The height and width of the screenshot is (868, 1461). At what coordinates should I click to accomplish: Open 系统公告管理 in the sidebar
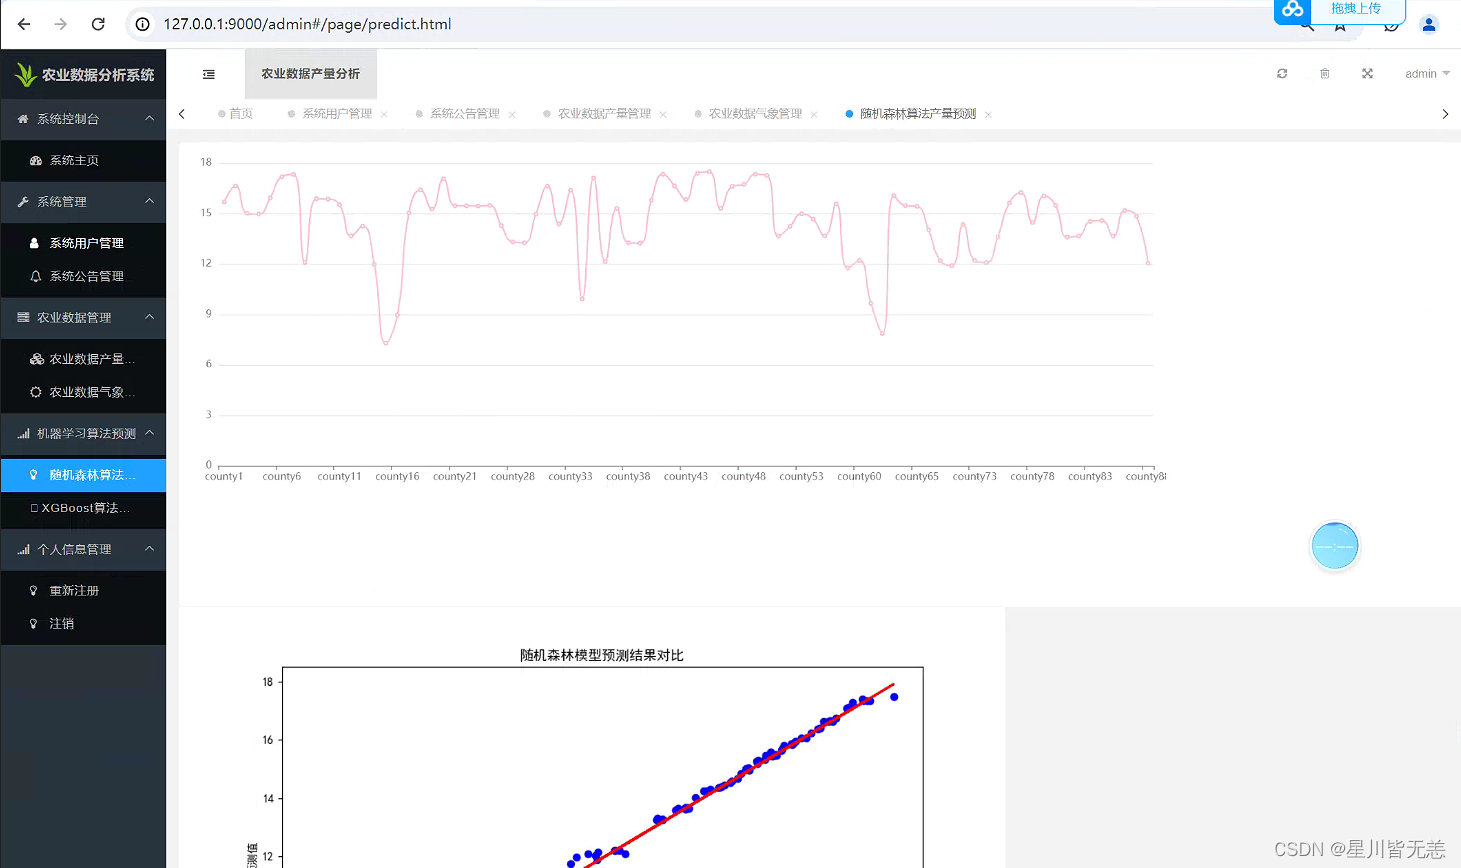coord(86,276)
